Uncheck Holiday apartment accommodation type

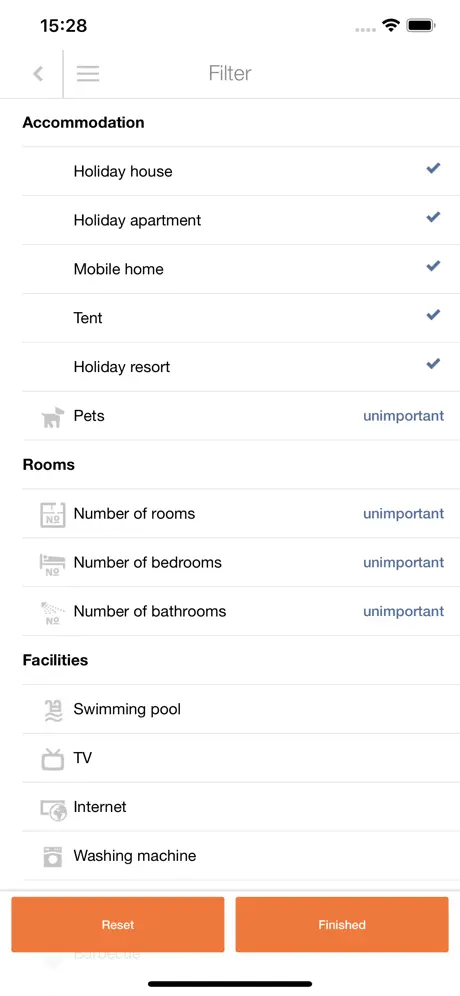tap(433, 217)
